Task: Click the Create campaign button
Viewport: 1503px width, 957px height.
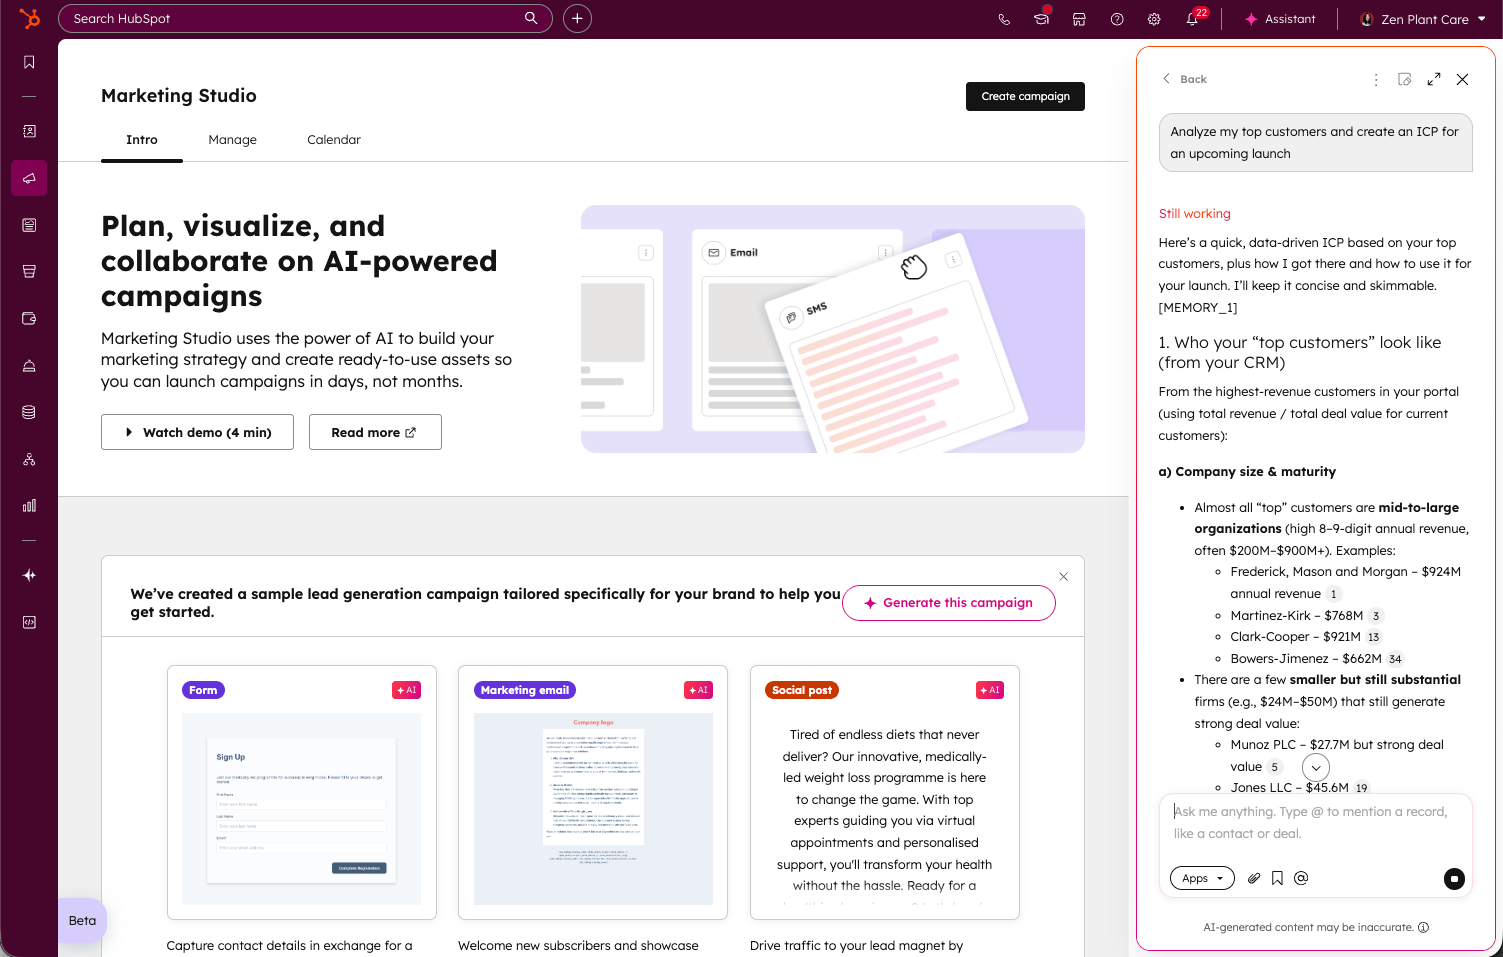Action: 1025,96
